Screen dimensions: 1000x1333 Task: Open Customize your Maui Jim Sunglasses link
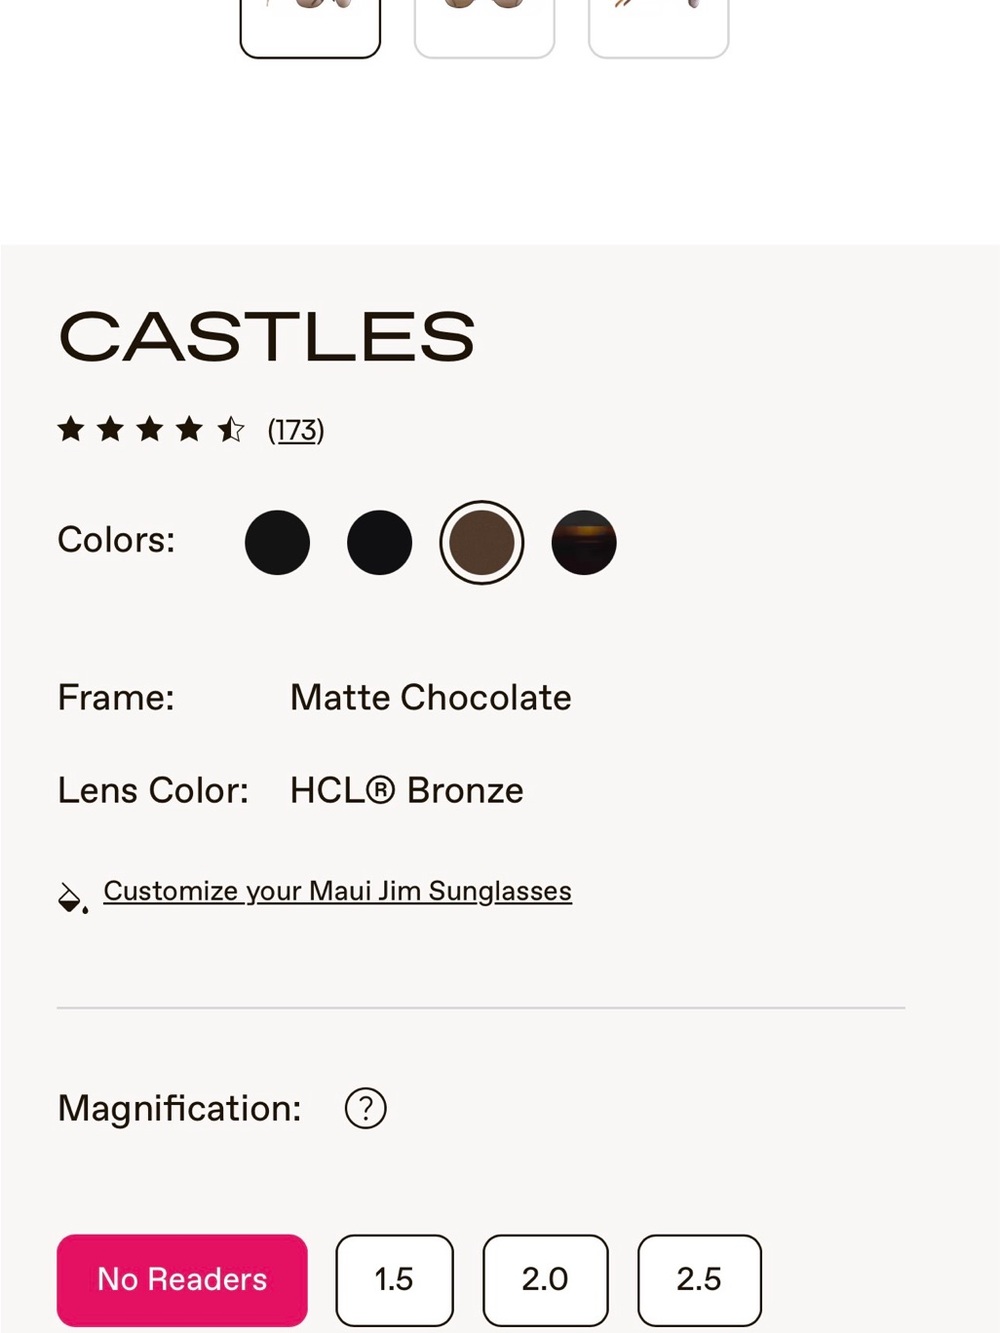337,891
